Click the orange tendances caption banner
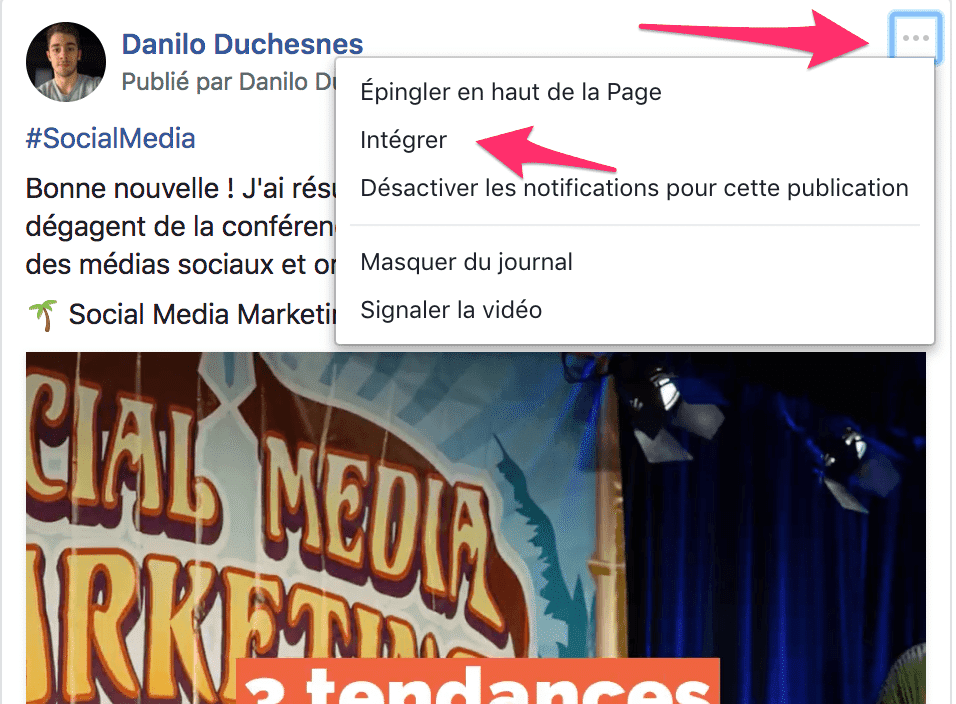 (x=477, y=681)
